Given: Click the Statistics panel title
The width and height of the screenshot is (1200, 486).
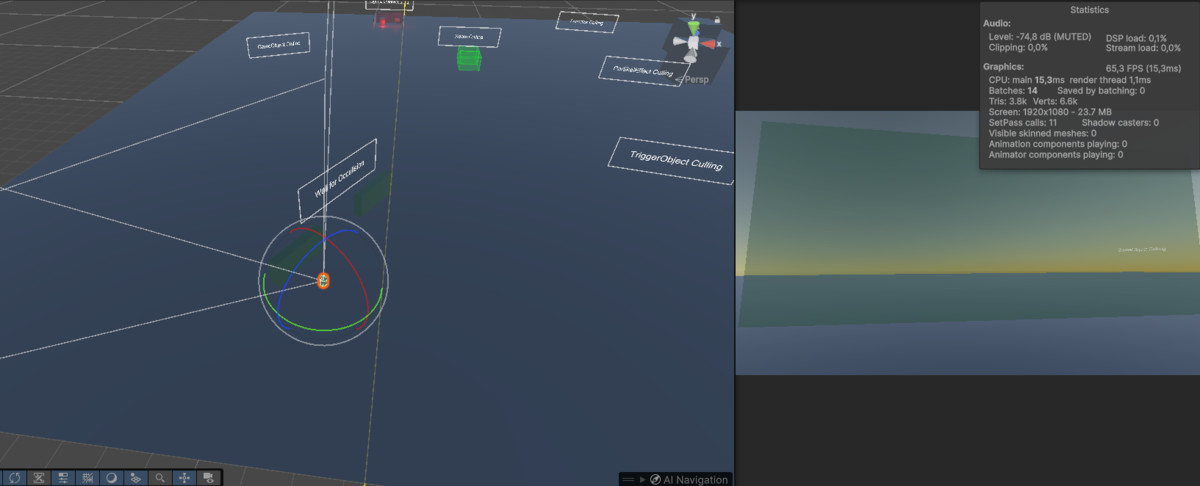Looking at the screenshot, I should pos(1089,9).
